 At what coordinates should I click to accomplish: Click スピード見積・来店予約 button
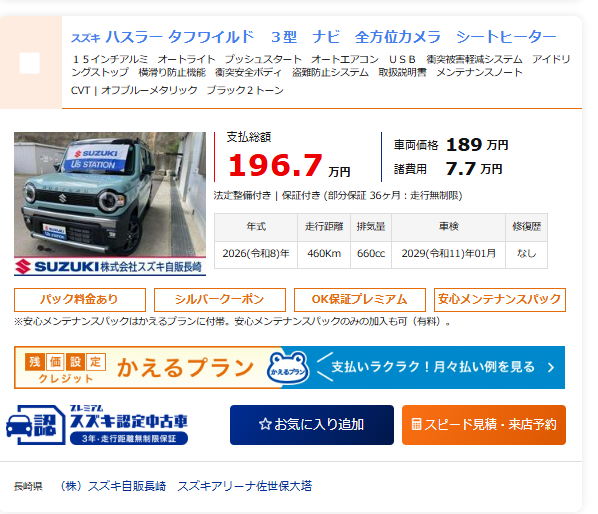[x=484, y=425]
